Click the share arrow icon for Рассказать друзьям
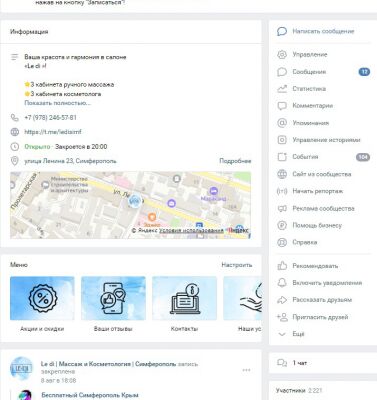Viewport: 377px width, 400px height. (x=282, y=300)
